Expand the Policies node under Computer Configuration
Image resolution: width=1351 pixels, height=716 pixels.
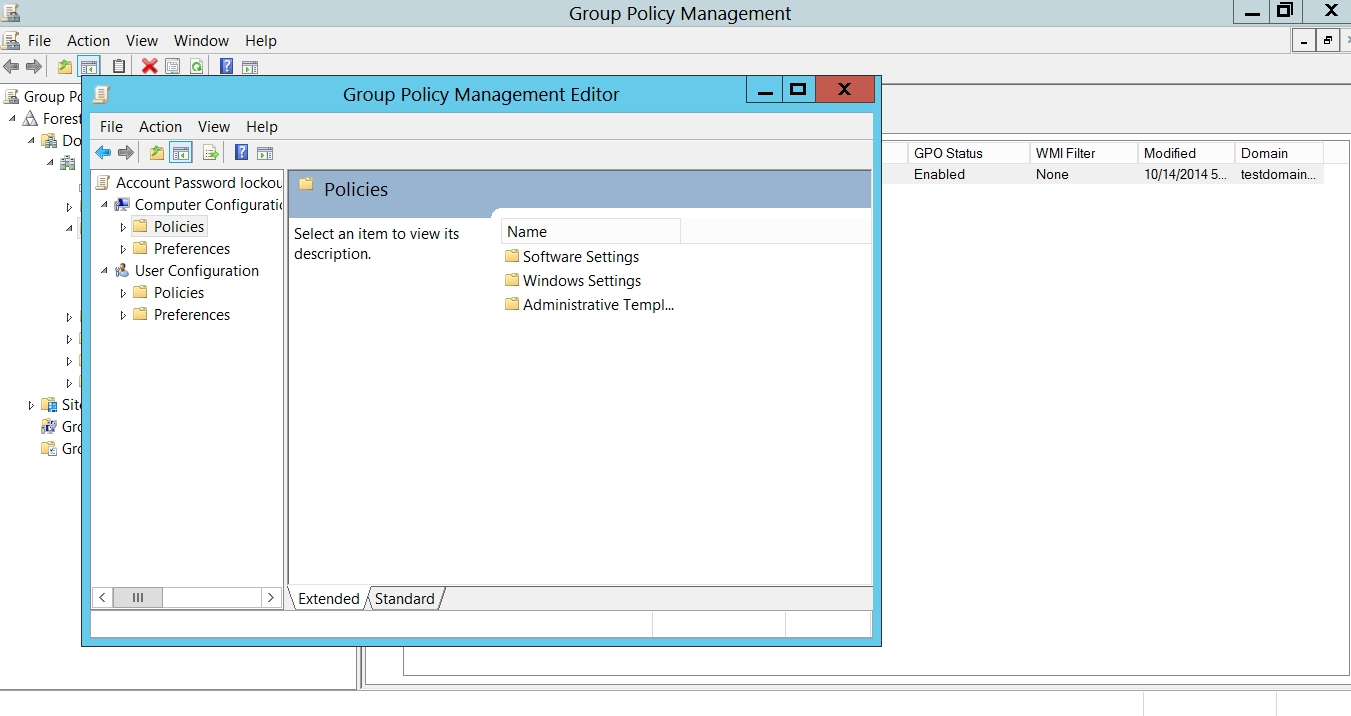[x=124, y=227]
